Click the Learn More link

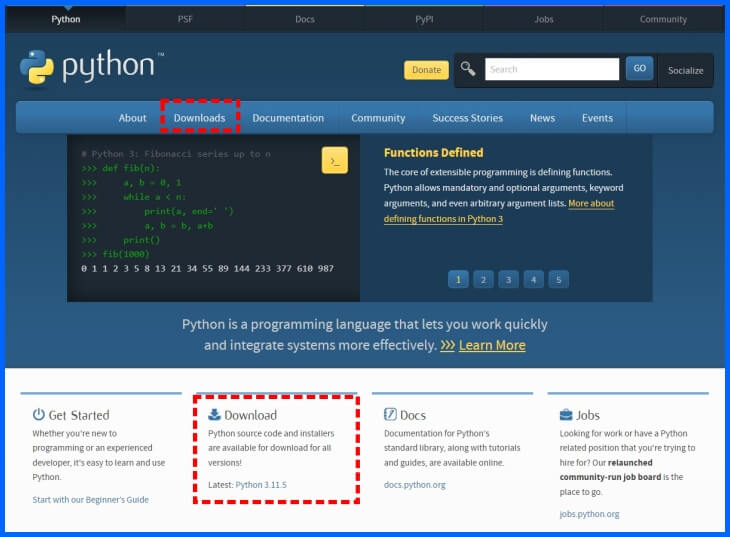(x=492, y=345)
